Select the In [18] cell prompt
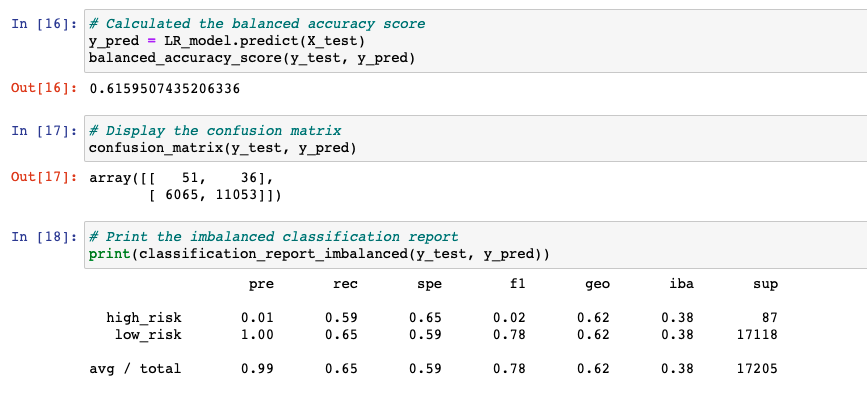867x416 pixels. point(44,237)
